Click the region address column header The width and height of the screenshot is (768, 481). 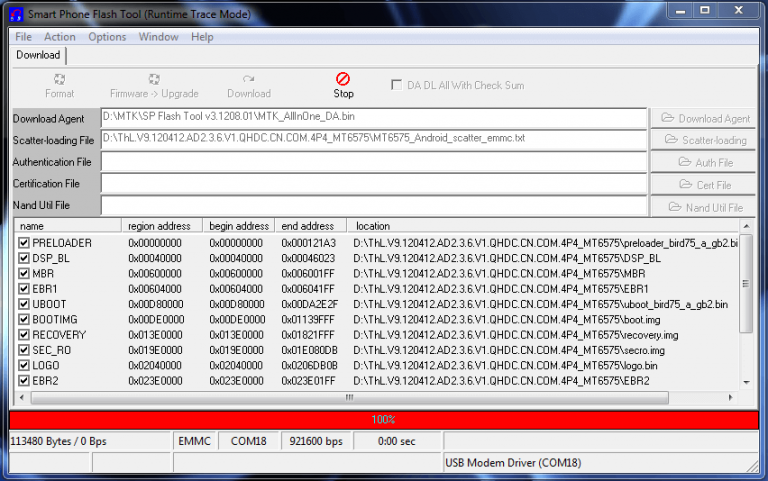click(162, 226)
